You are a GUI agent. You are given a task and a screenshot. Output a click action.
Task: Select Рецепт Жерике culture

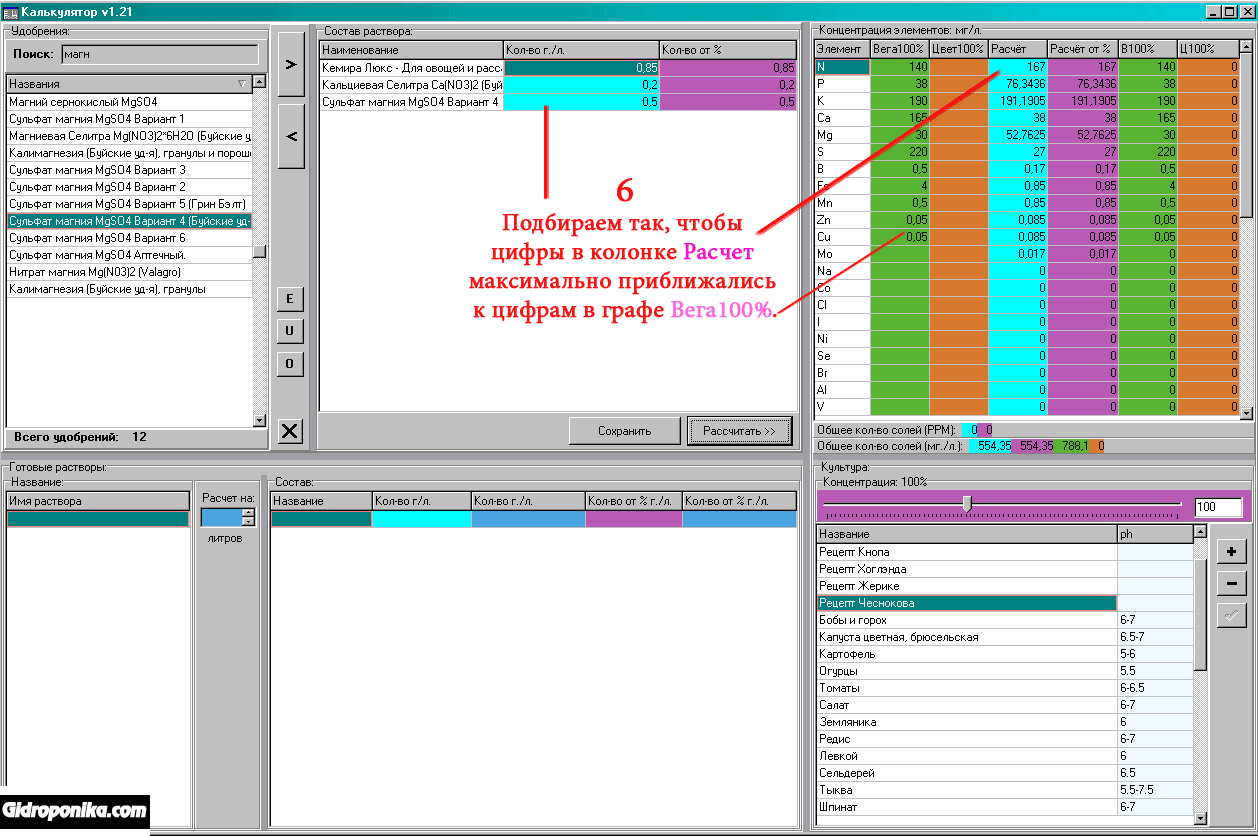coord(966,586)
